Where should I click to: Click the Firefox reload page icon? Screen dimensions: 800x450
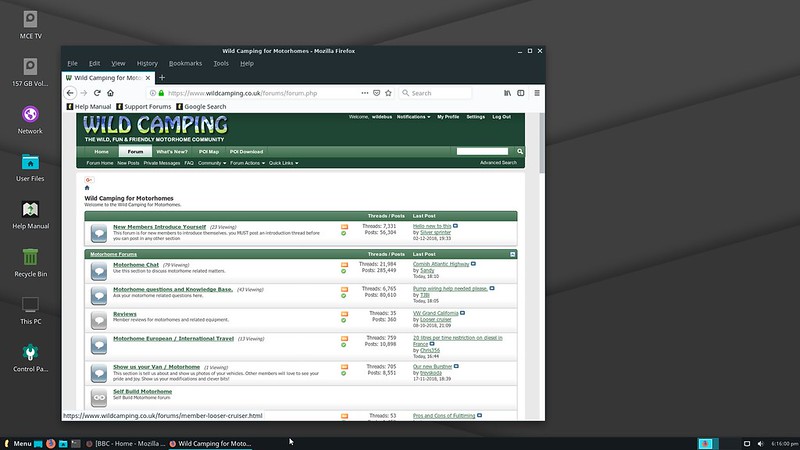tap(97, 93)
